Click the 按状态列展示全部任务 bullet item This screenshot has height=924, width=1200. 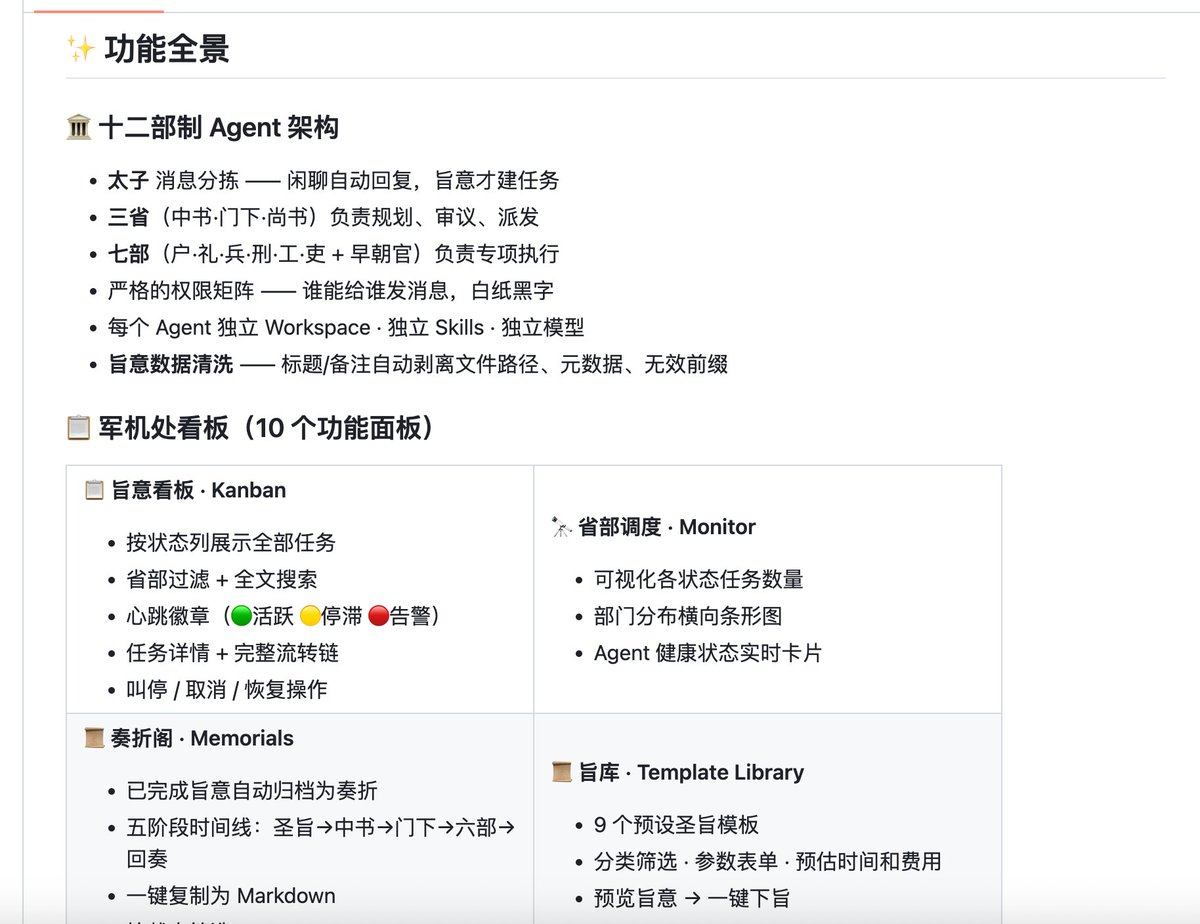click(x=230, y=544)
